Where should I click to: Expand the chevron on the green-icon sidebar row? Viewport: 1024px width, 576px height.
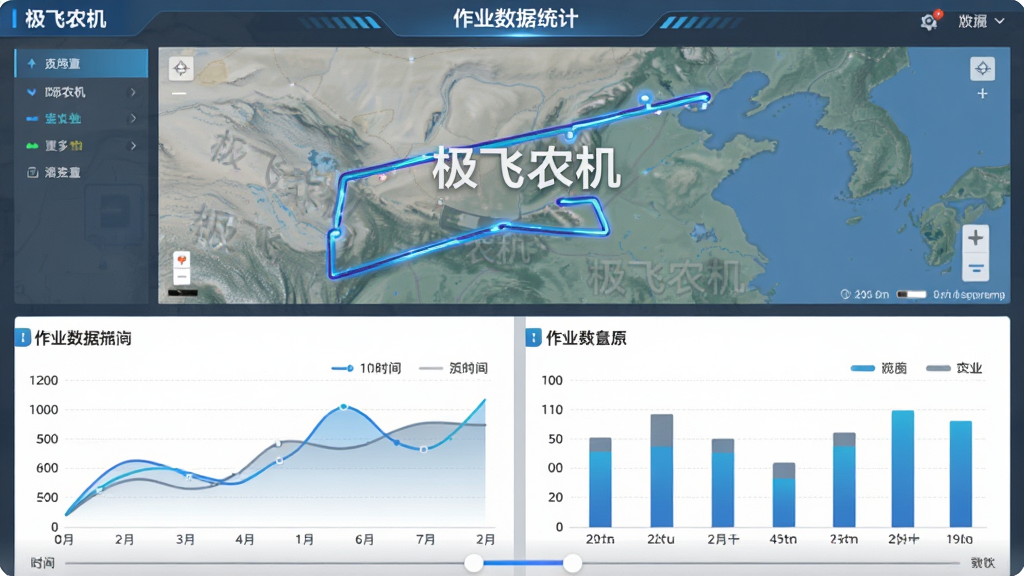133,146
